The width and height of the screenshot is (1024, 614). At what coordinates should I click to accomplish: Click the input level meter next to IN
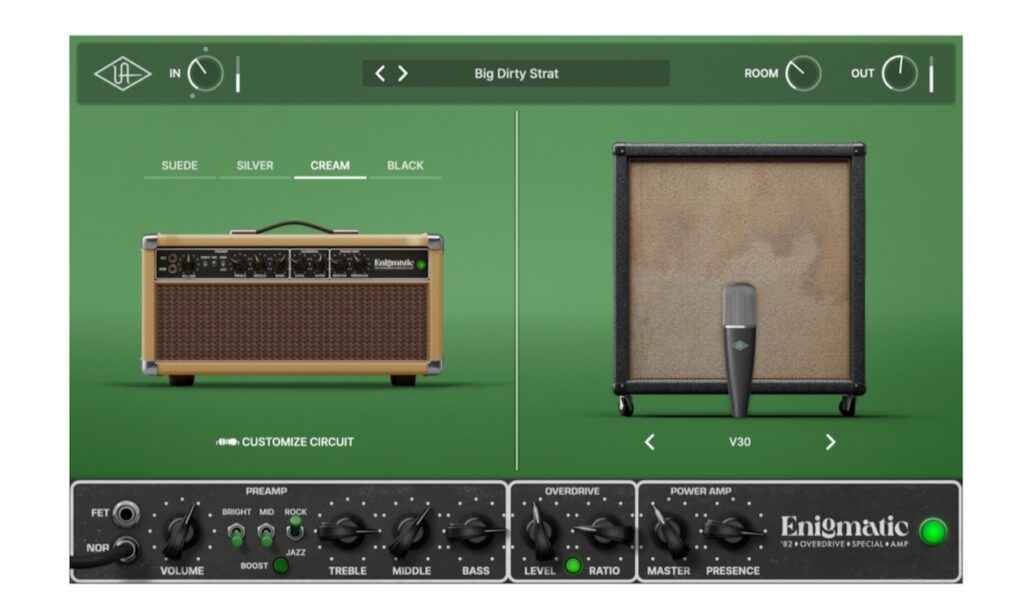tap(238, 74)
